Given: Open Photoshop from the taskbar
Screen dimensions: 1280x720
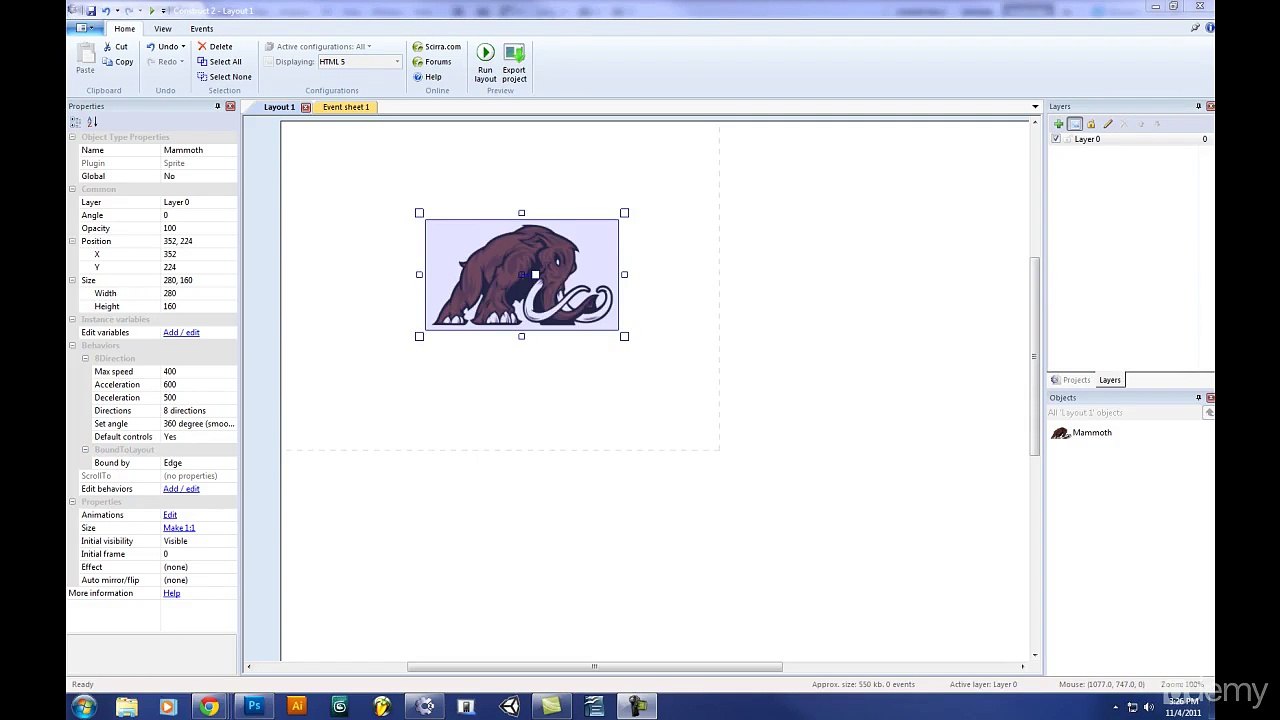Looking at the screenshot, I should tap(254, 707).
